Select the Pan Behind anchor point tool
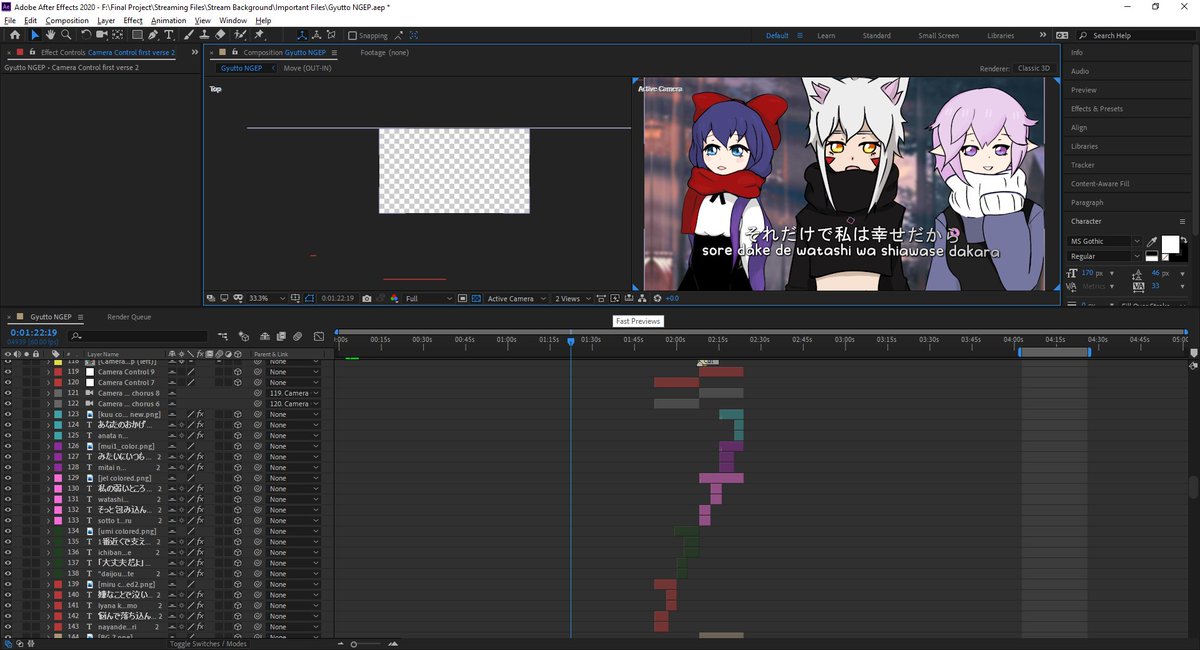The image size is (1200, 650). point(117,35)
